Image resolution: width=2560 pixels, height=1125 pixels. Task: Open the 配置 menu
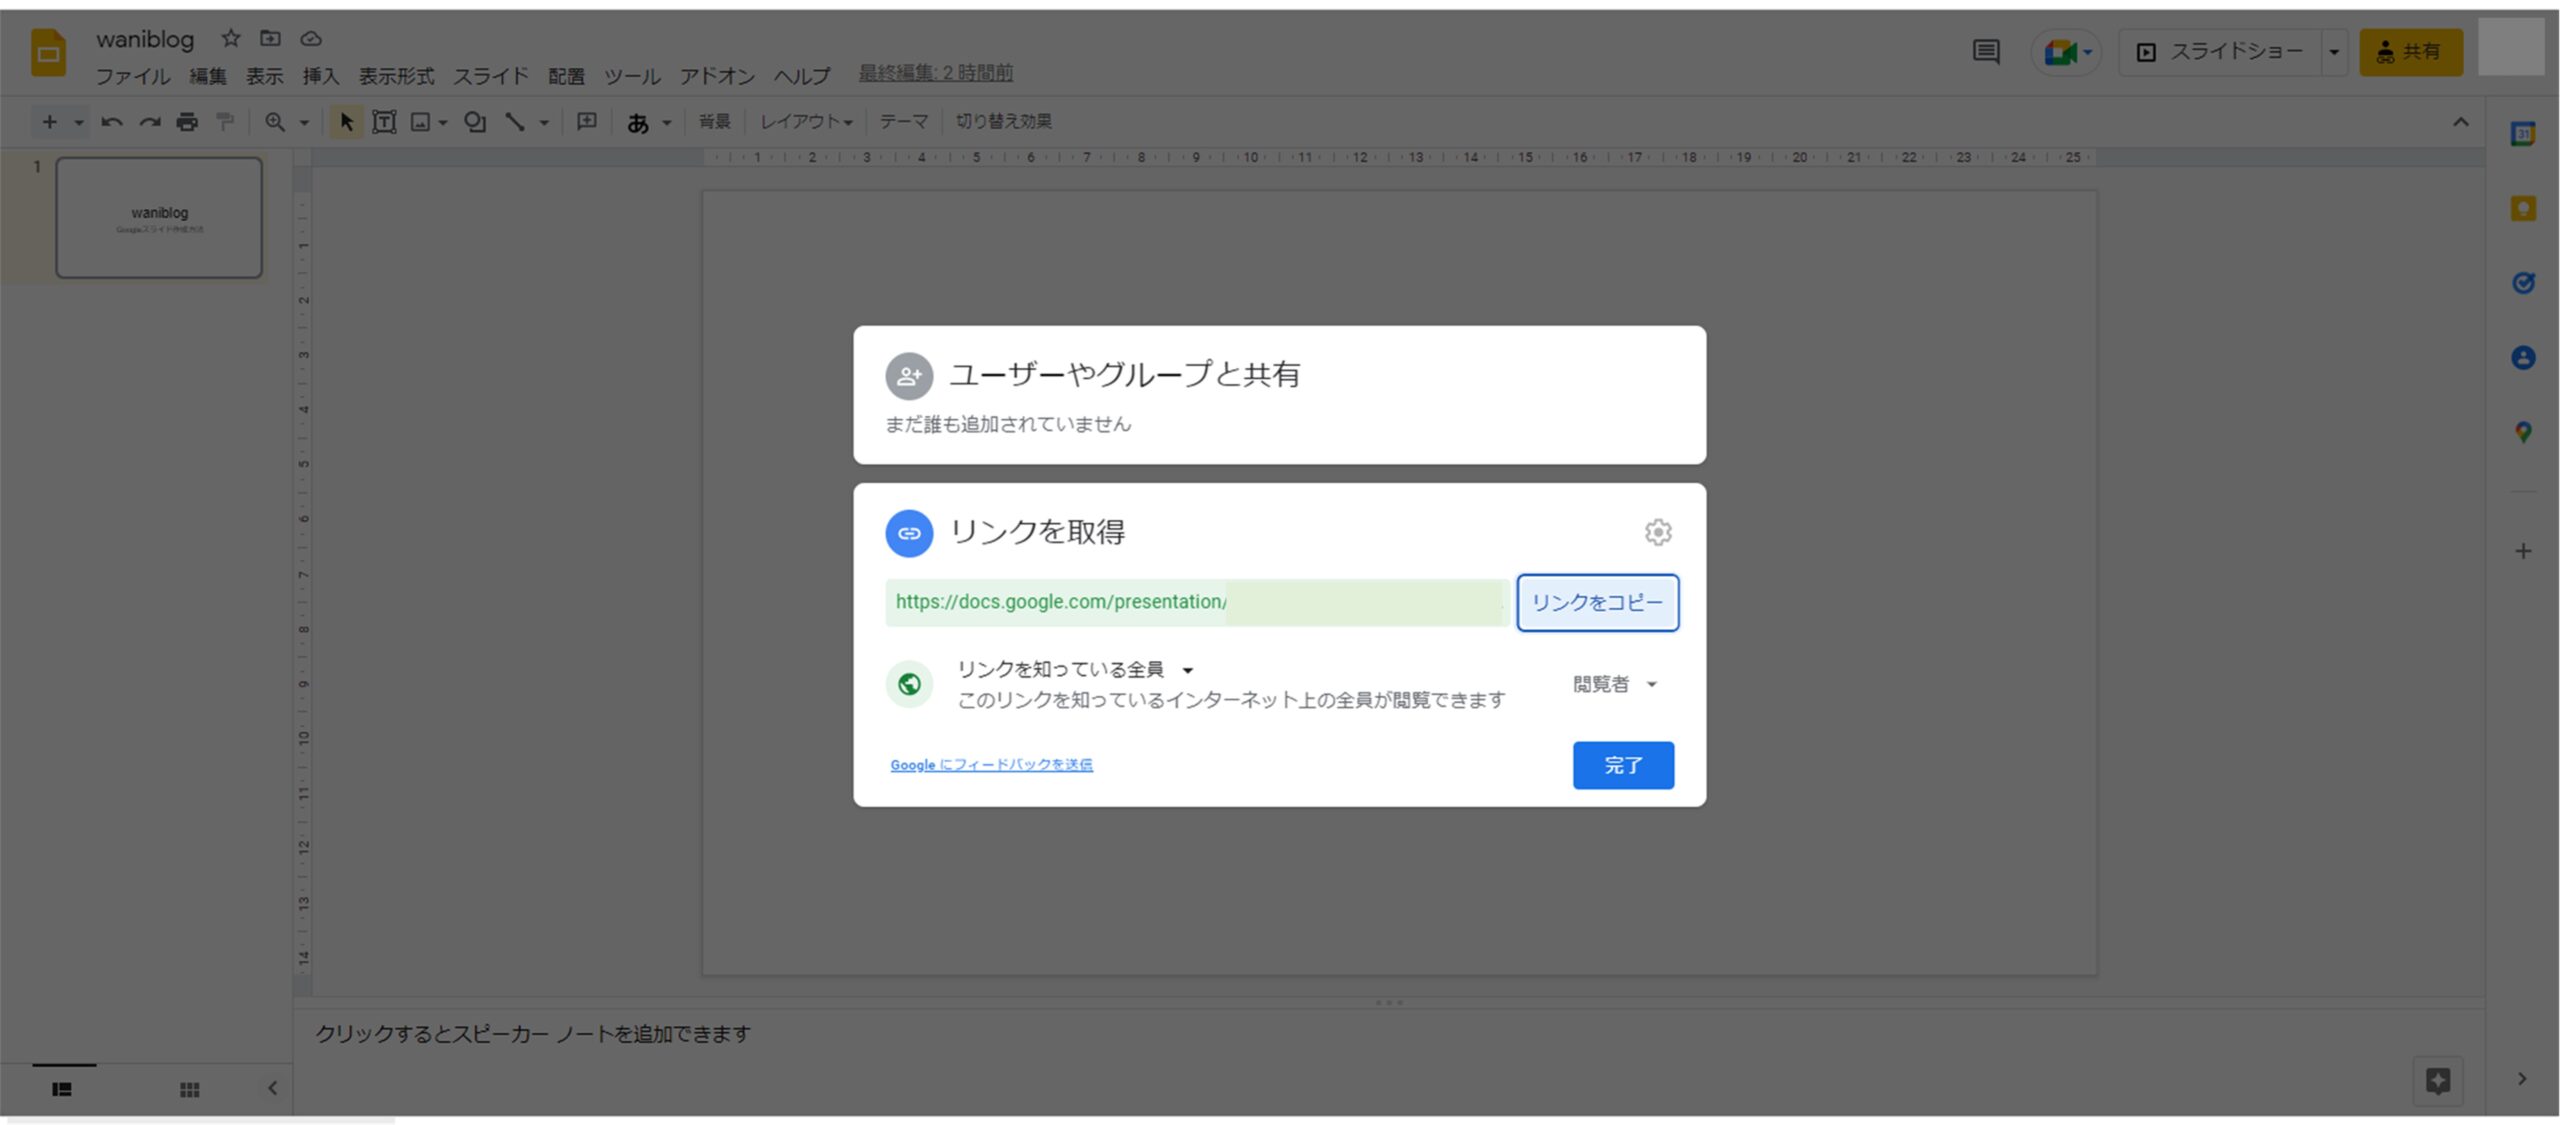point(566,76)
